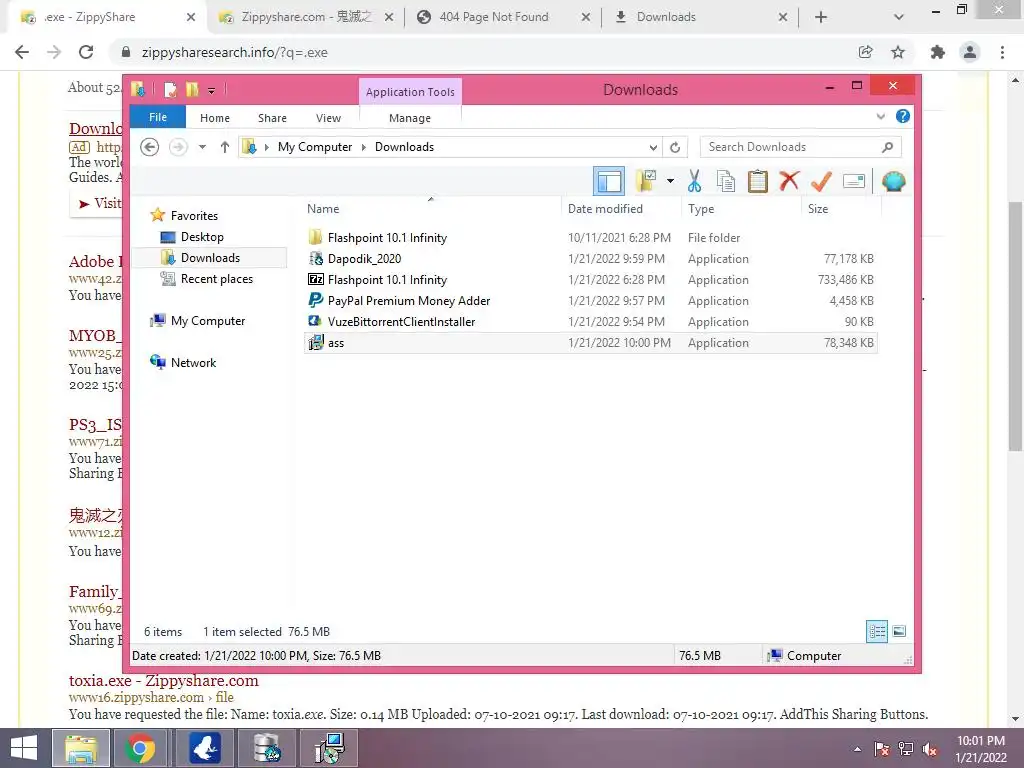Click Favorites heading in navigation pane
The image size is (1024, 768).
[x=194, y=216]
